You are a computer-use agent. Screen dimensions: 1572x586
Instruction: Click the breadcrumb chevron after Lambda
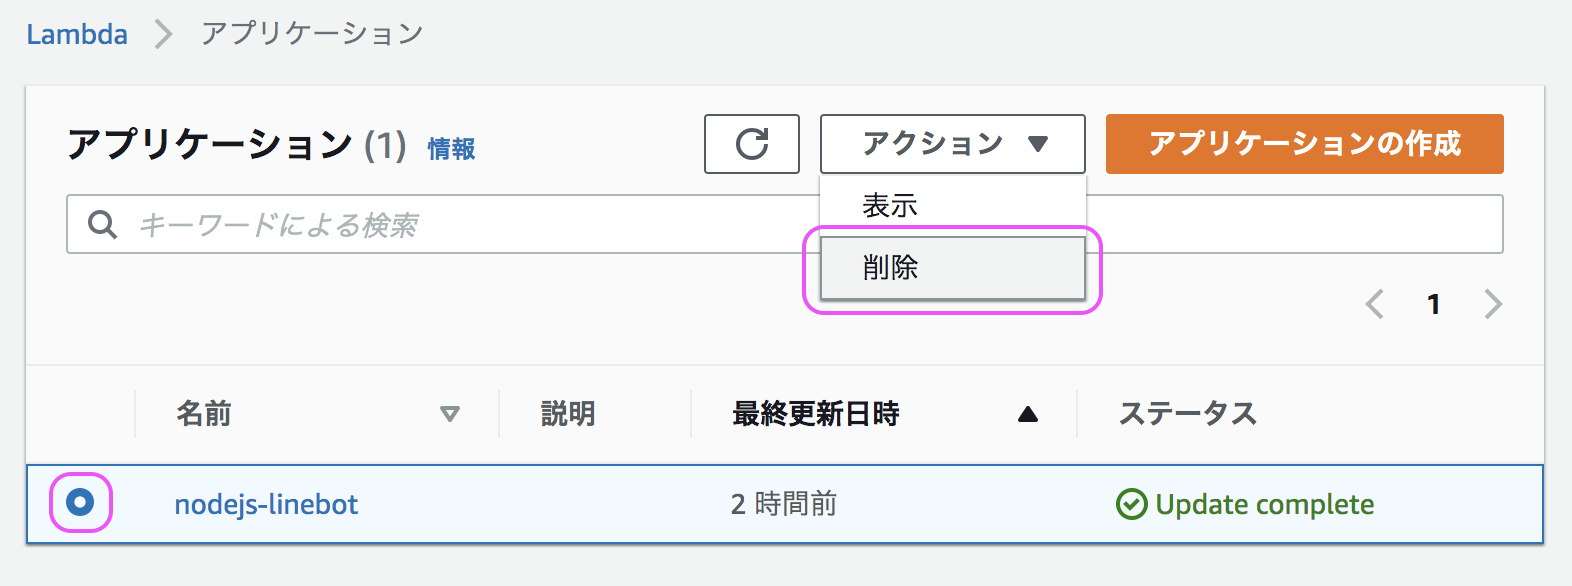click(x=163, y=33)
